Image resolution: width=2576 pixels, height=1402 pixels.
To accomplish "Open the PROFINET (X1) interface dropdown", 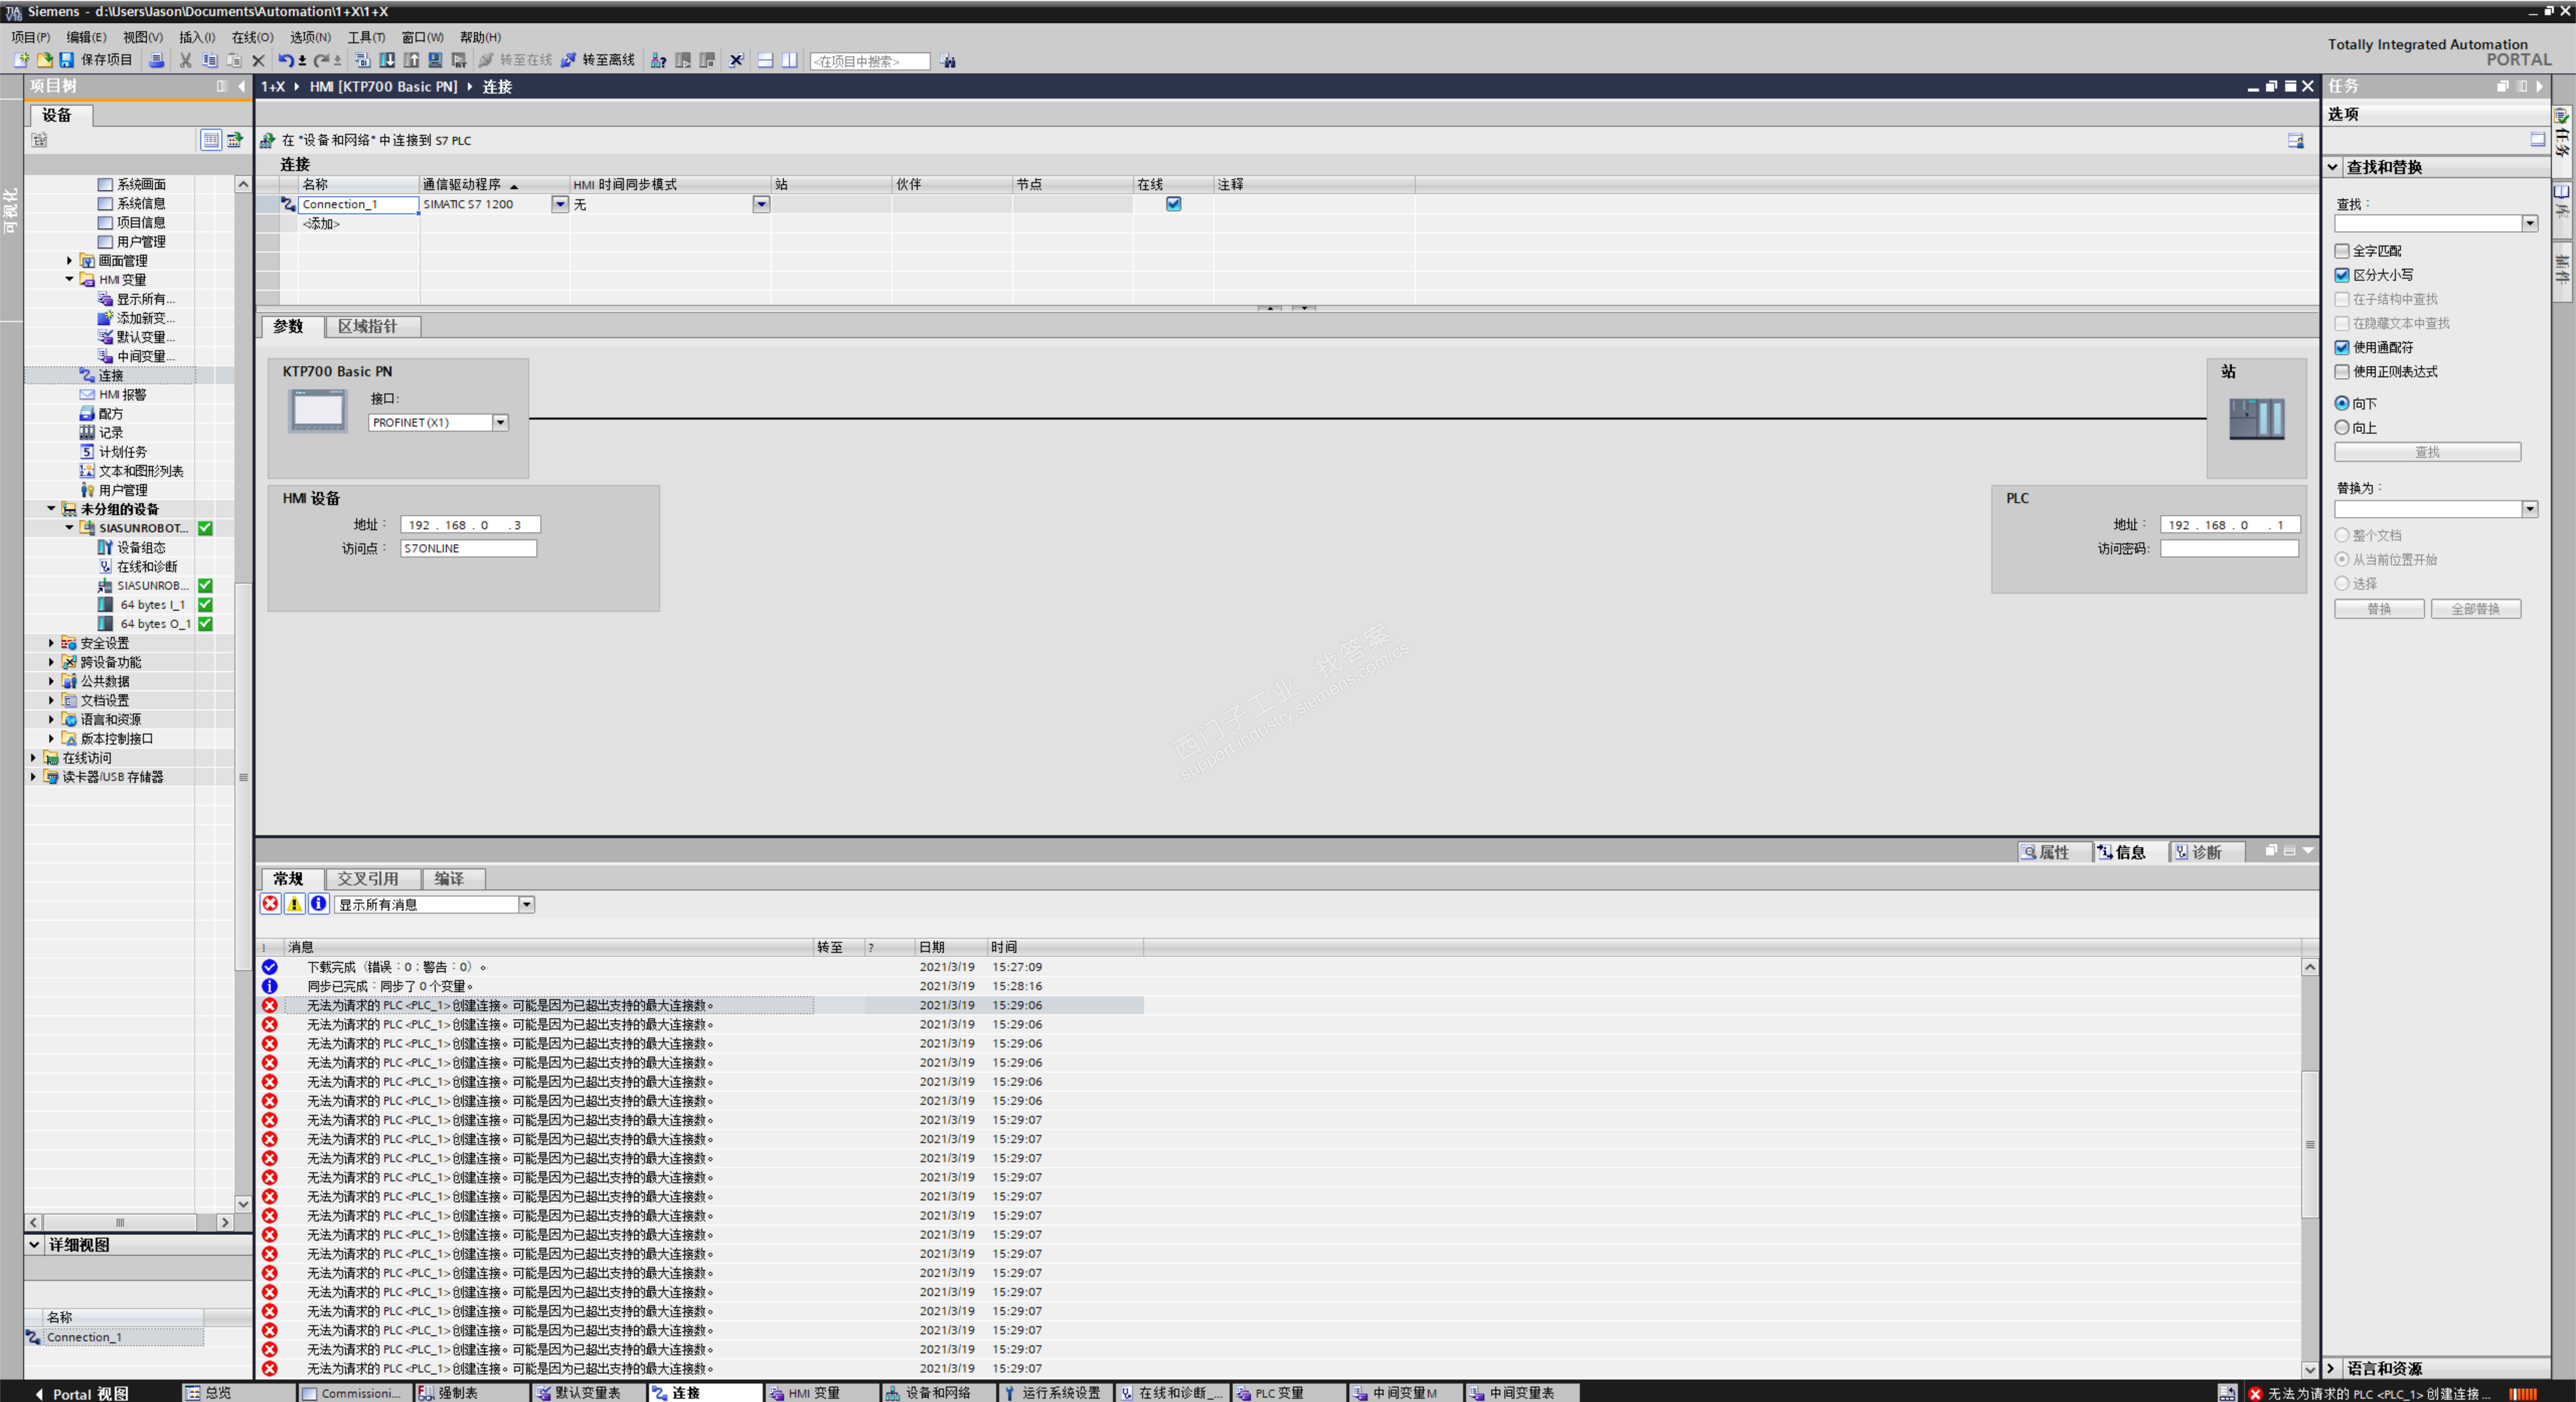I will 500,423.
